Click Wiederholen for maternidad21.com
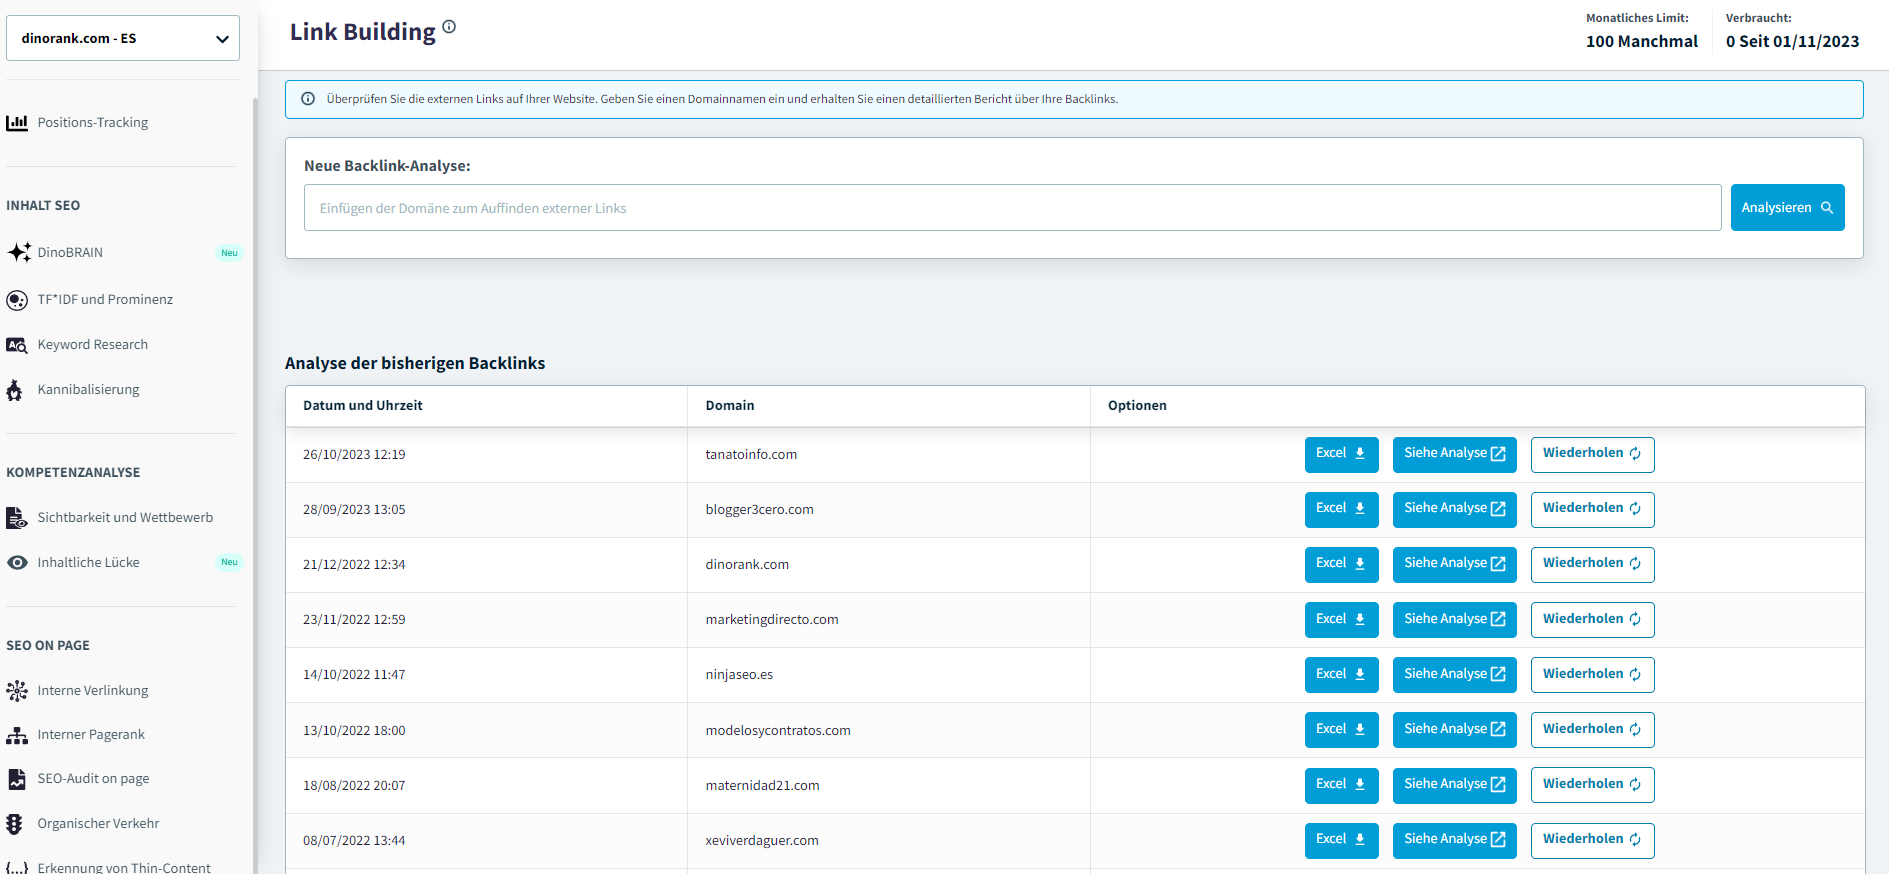This screenshot has height=874, width=1889. point(1592,785)
